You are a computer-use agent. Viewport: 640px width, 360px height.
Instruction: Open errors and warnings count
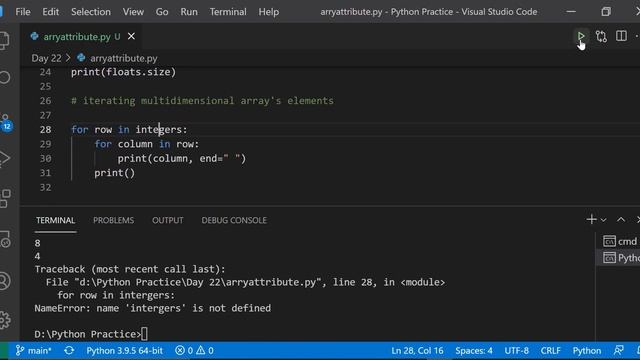point(194,351)
